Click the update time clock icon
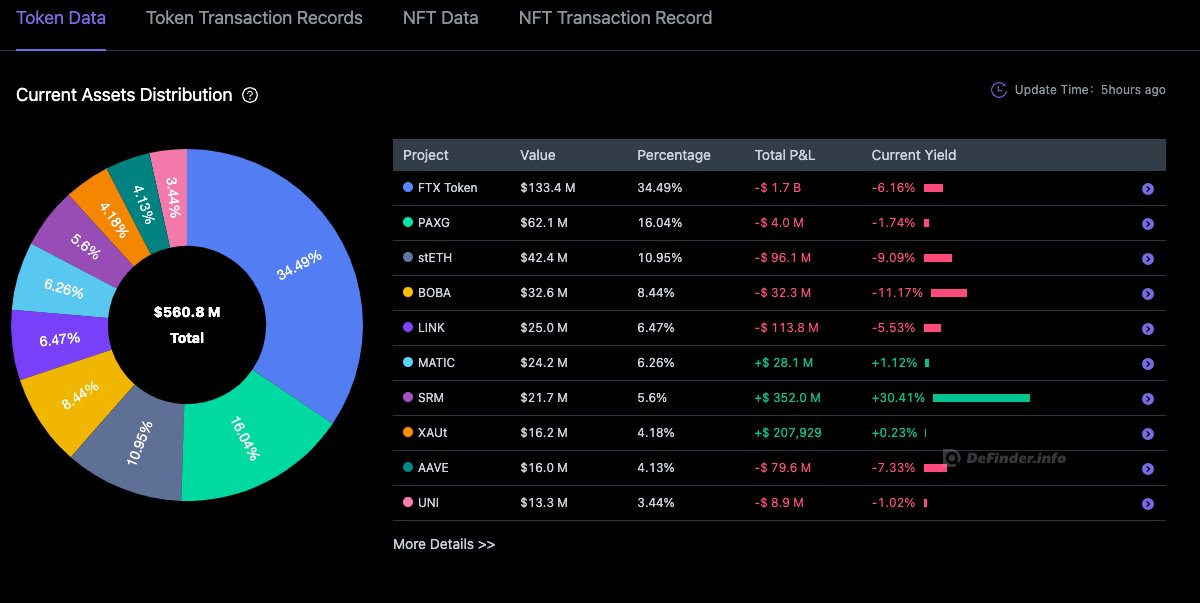This screenshot has width=1200, height=603. (998, 90)
